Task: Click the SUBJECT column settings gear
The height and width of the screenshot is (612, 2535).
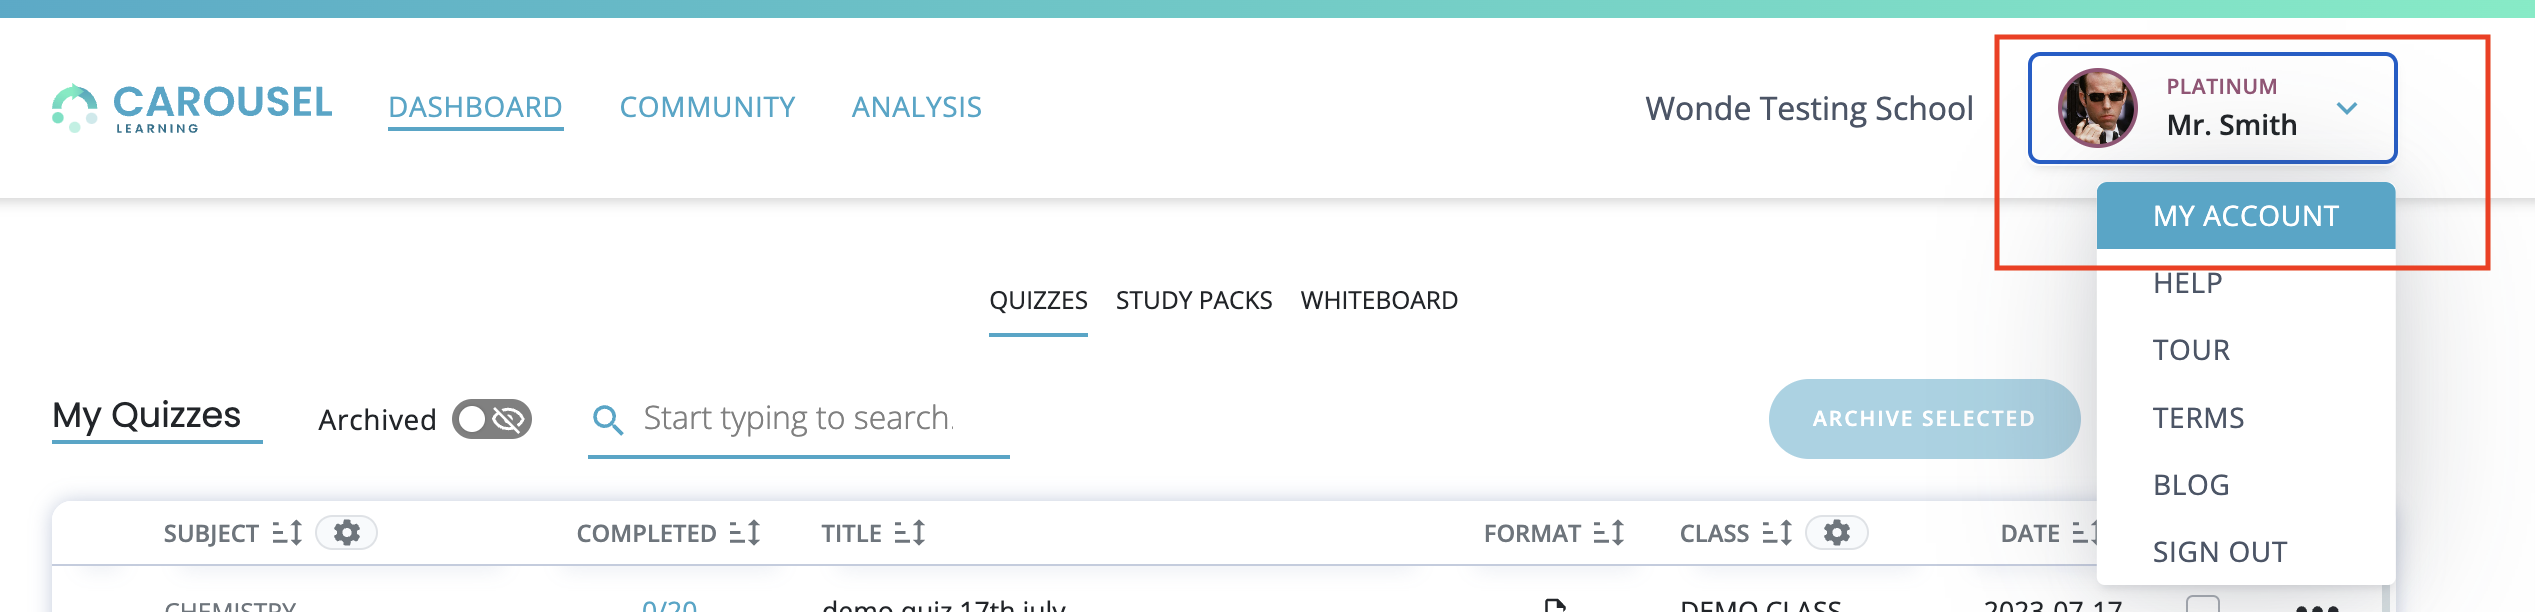Action: click(x=346, y=533)
